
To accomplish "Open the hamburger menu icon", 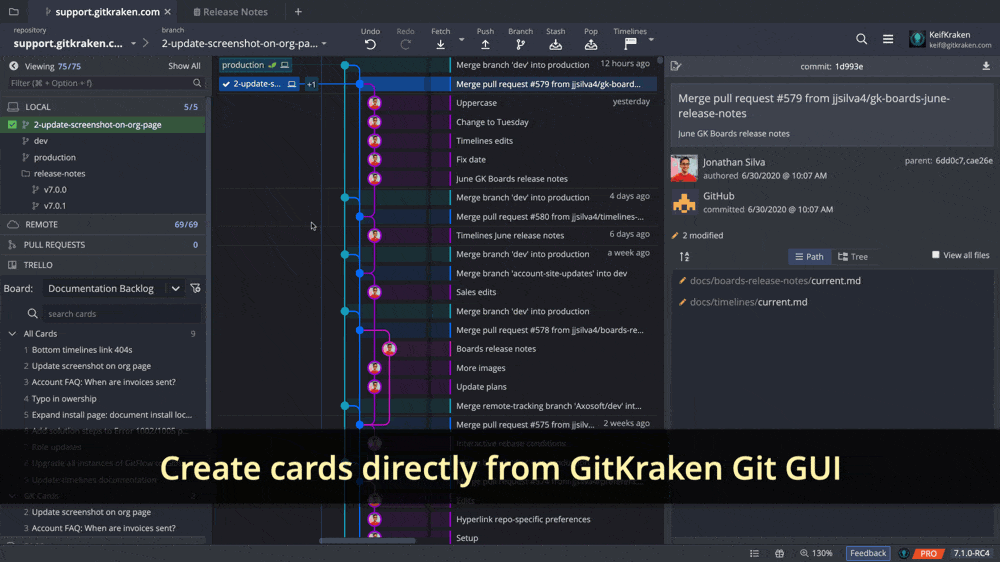I will pos(888,39).
